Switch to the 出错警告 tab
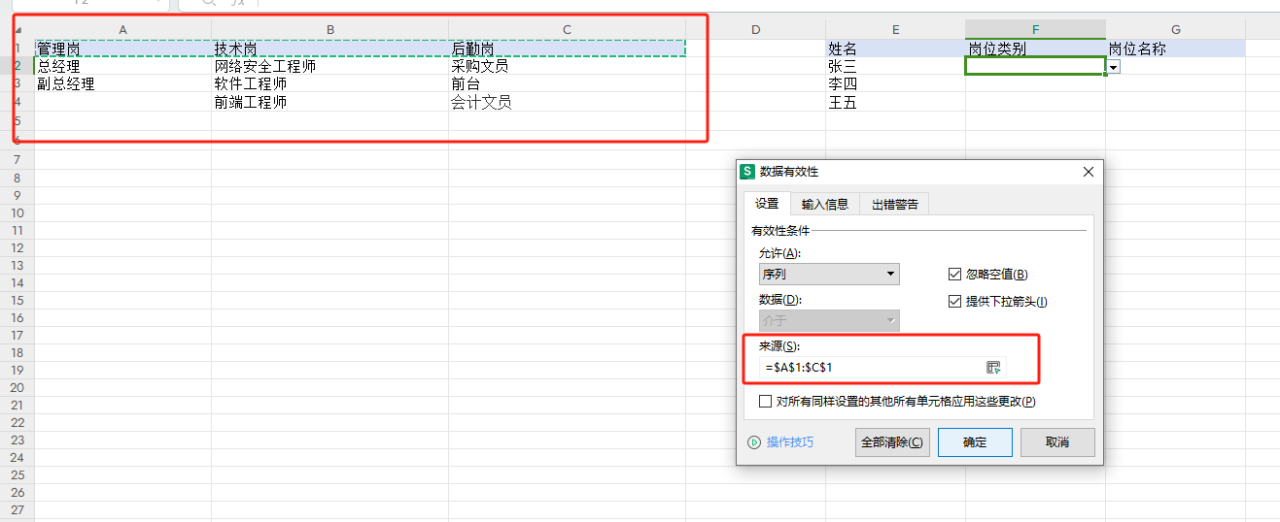Screen dimensions: 1280x522 [894, 204]
